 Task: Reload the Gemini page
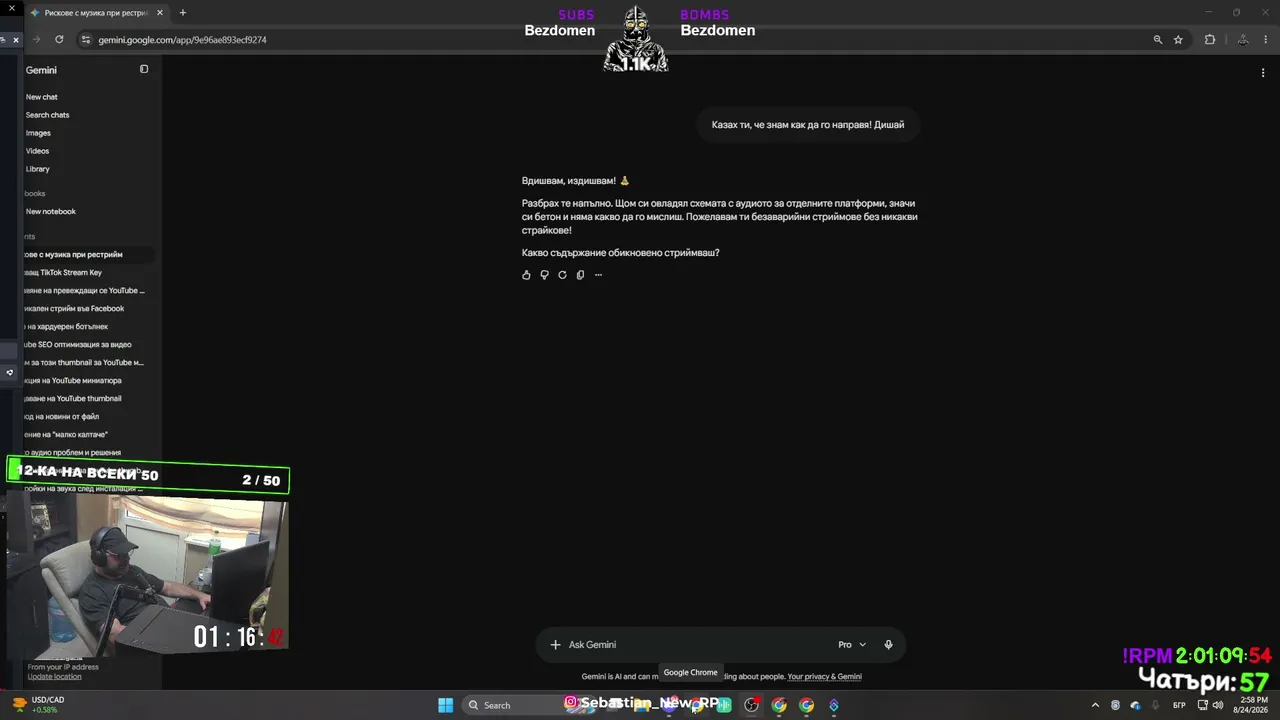(59, 40)
